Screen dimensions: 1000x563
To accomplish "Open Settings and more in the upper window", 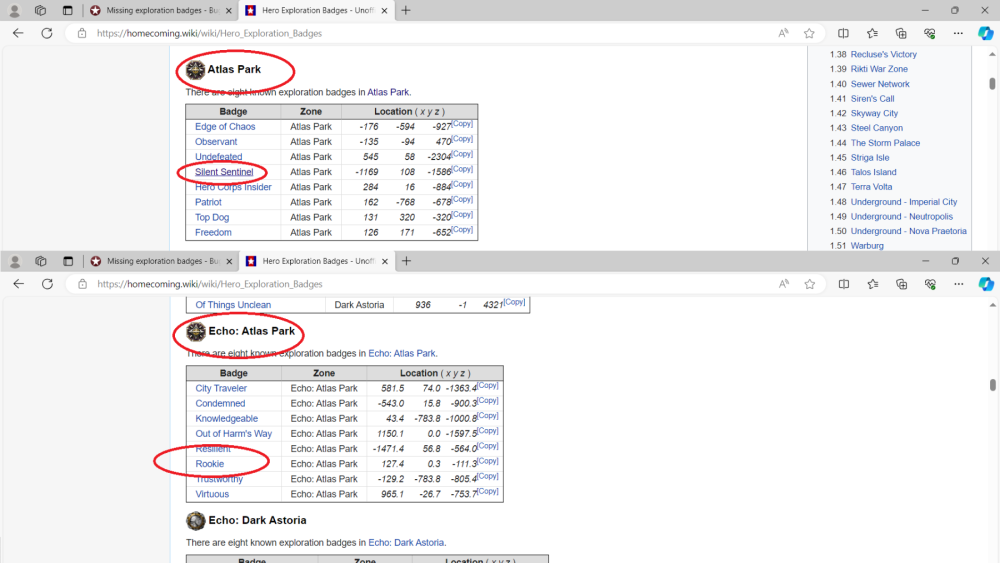I will click(957, 33).
